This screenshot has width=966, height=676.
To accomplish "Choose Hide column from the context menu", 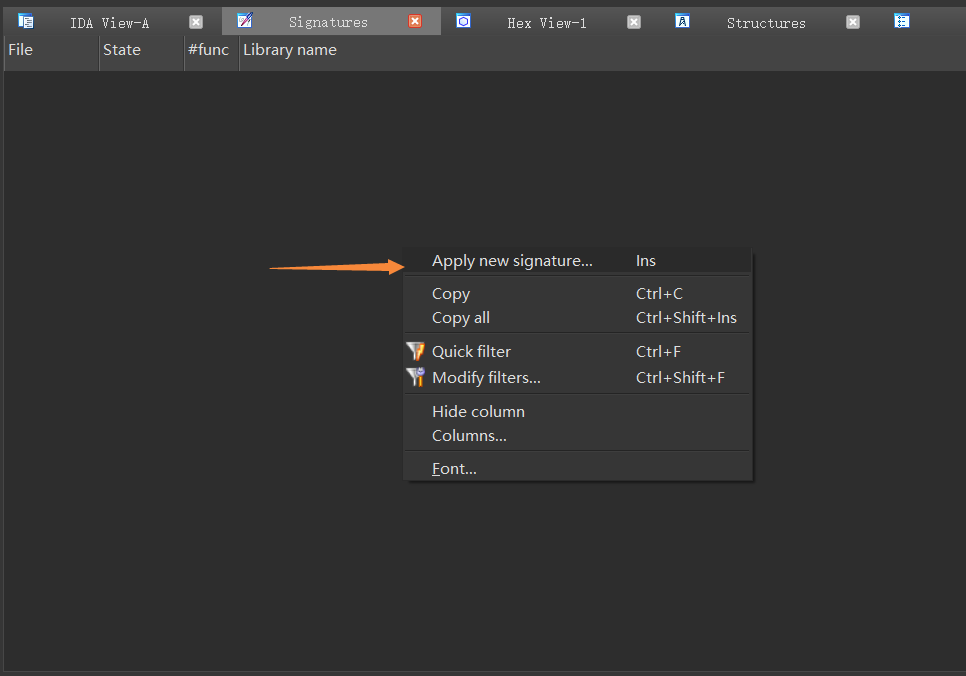I will [478, 412].
